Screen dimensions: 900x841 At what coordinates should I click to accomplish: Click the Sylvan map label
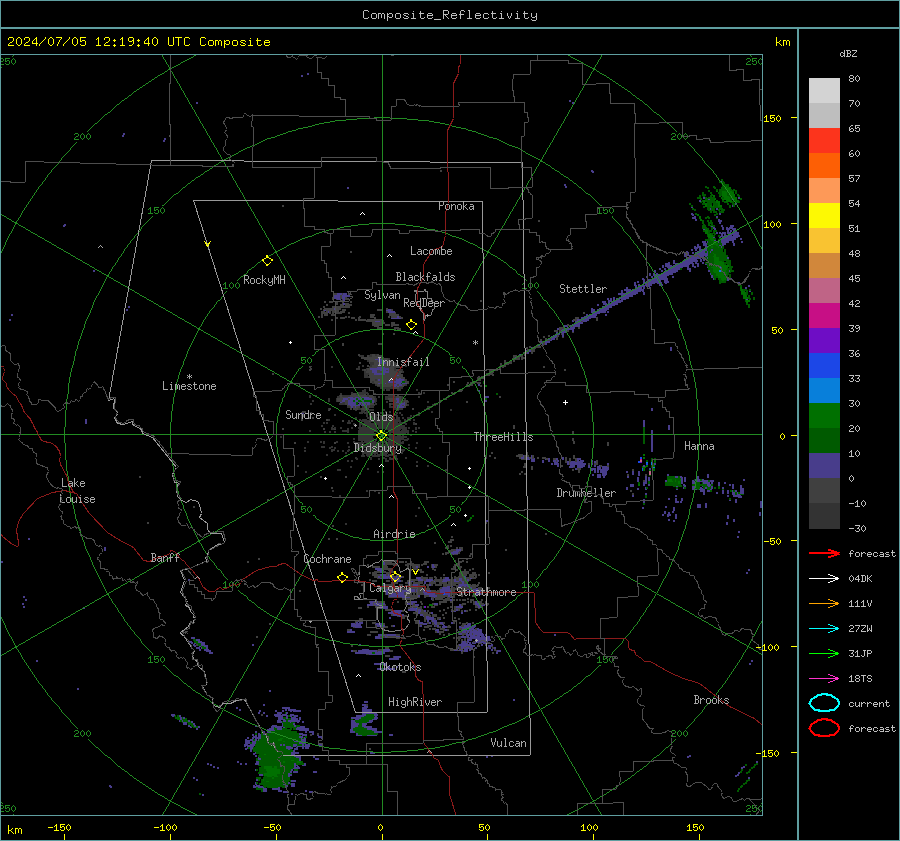[x=382, y=295]
